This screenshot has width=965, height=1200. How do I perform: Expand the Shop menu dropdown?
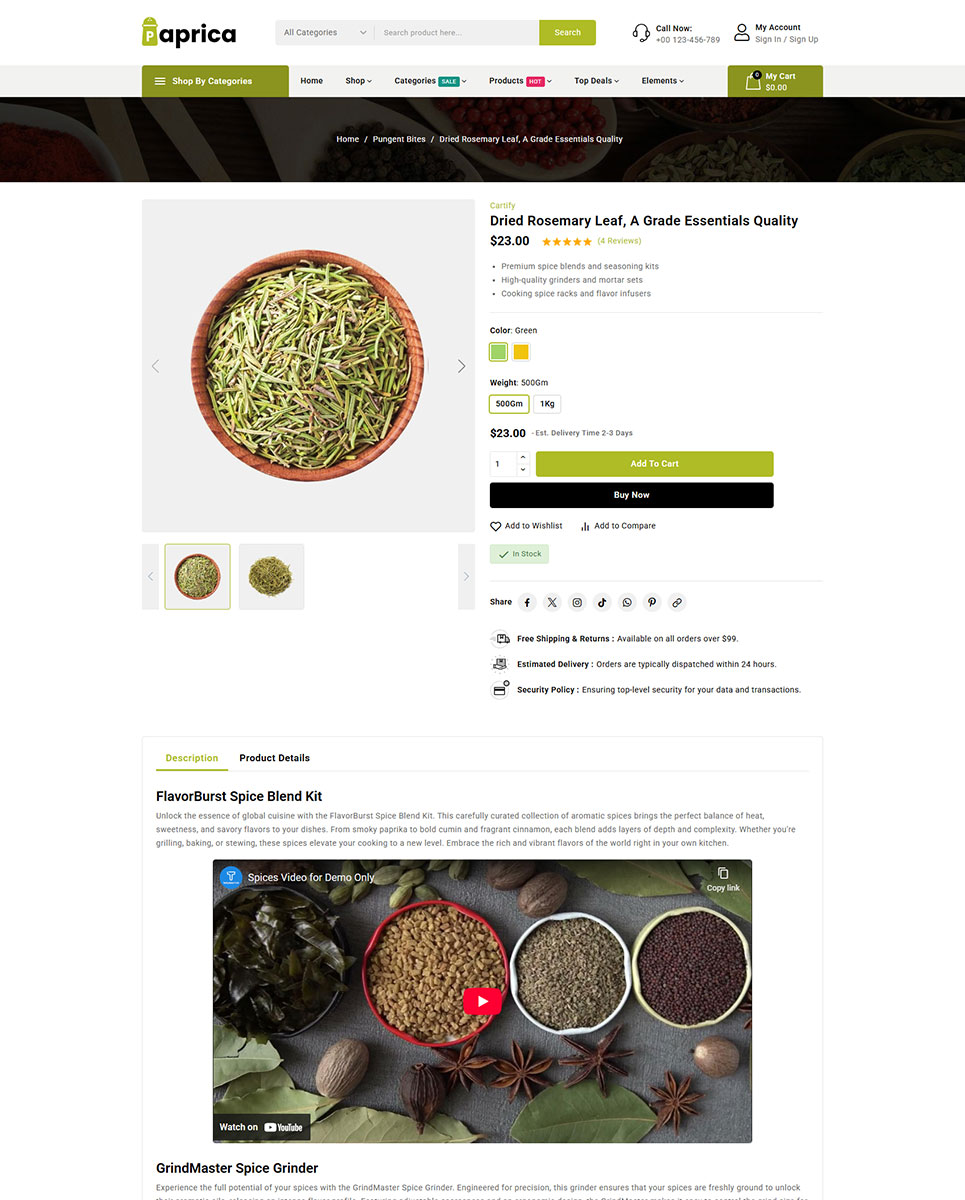coord(358,81)
